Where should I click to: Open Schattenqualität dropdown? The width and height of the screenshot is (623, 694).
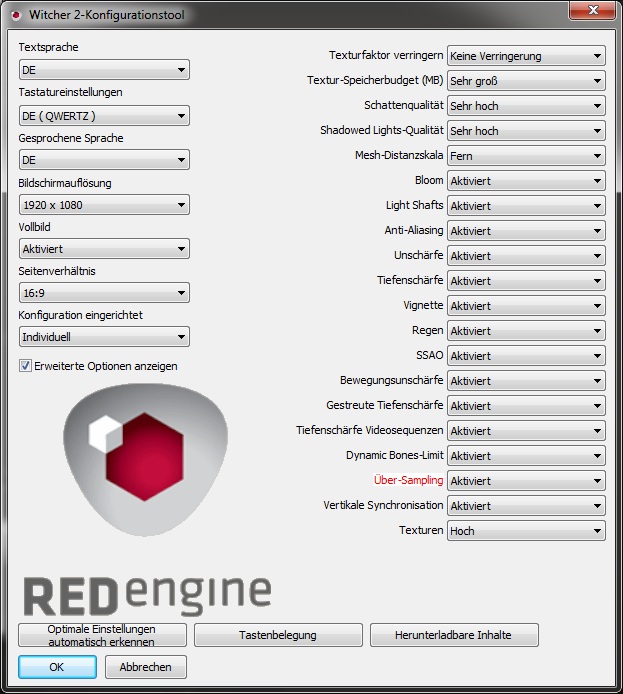click(526, 106)
